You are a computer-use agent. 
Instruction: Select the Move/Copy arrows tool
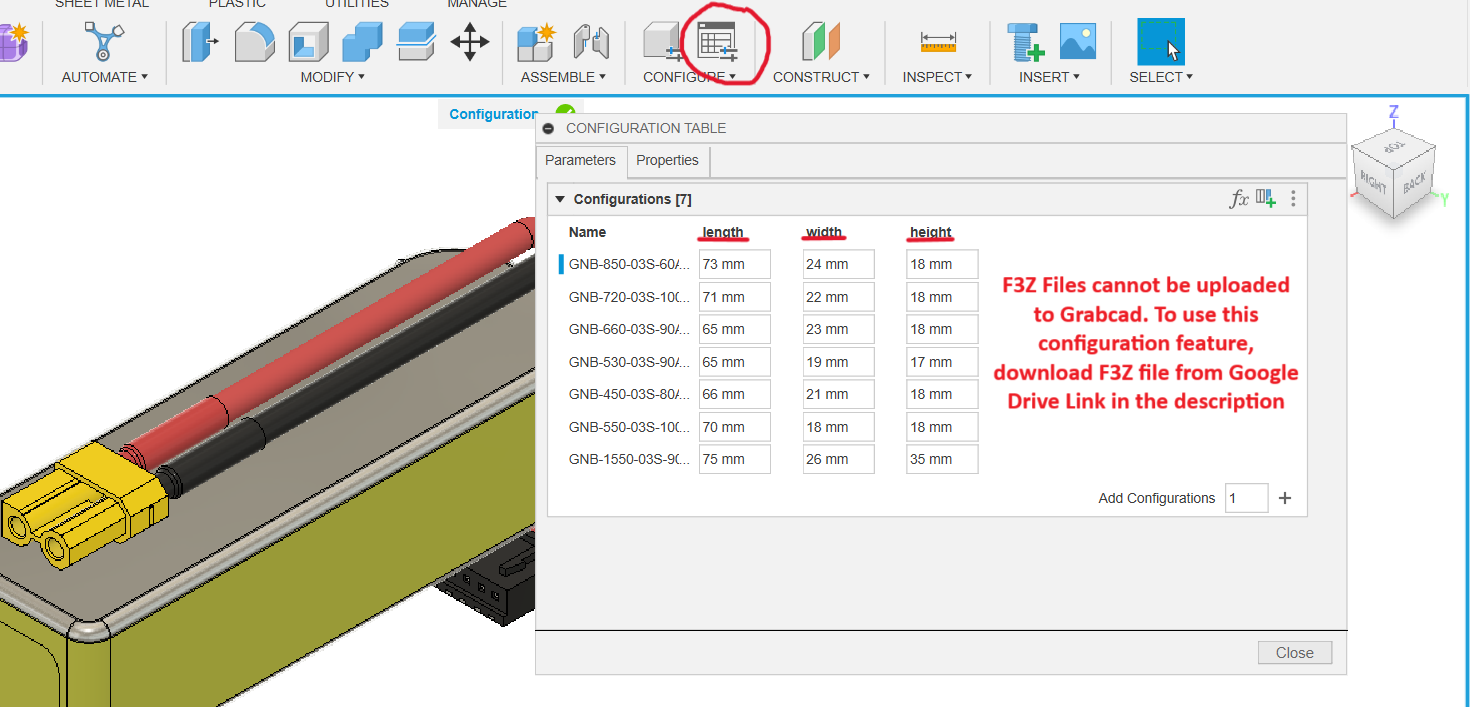click(469, 42)
